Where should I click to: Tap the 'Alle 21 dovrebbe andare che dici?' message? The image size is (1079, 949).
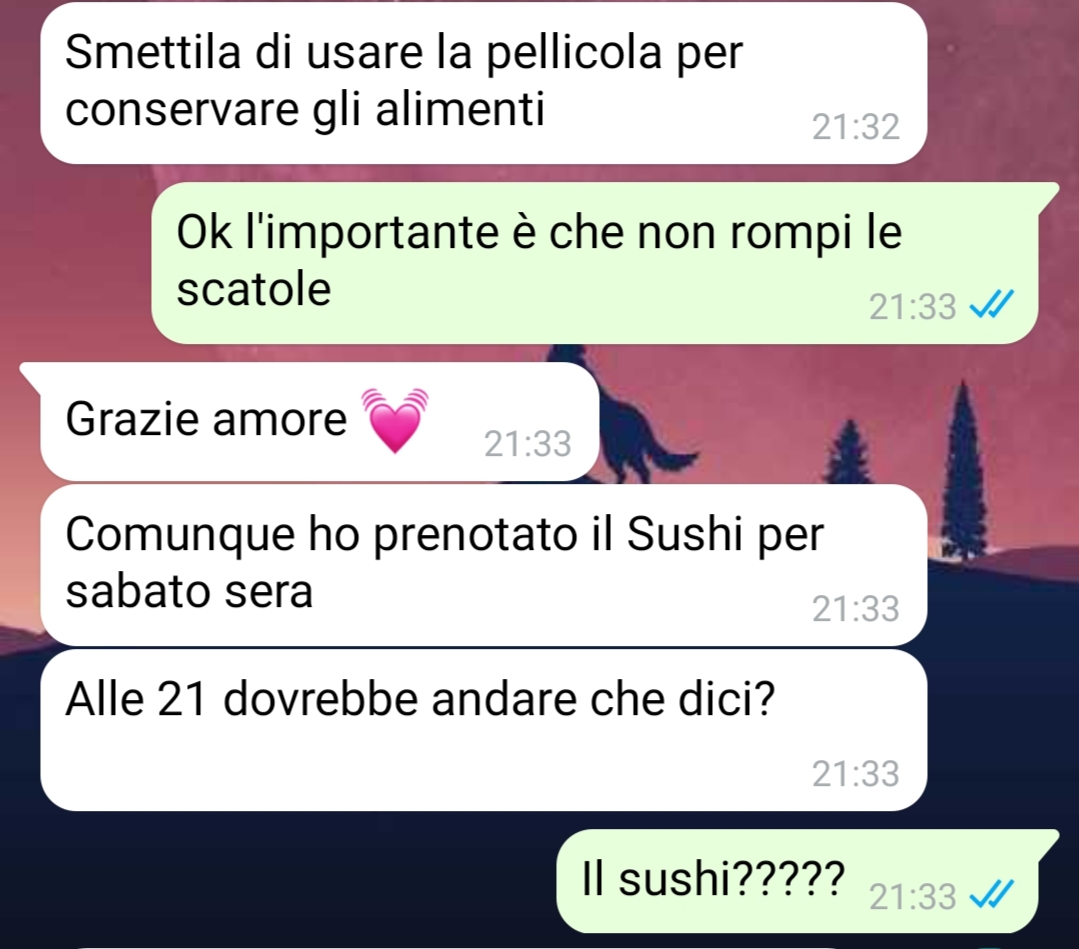[x=483, y=730]
